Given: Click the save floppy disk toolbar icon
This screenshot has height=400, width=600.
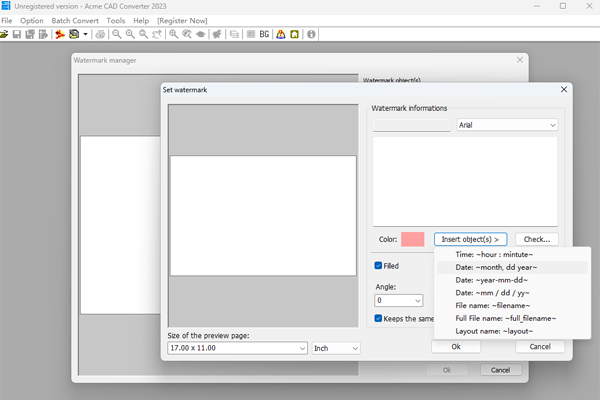Looking at the screenshot, I should 17,34.
